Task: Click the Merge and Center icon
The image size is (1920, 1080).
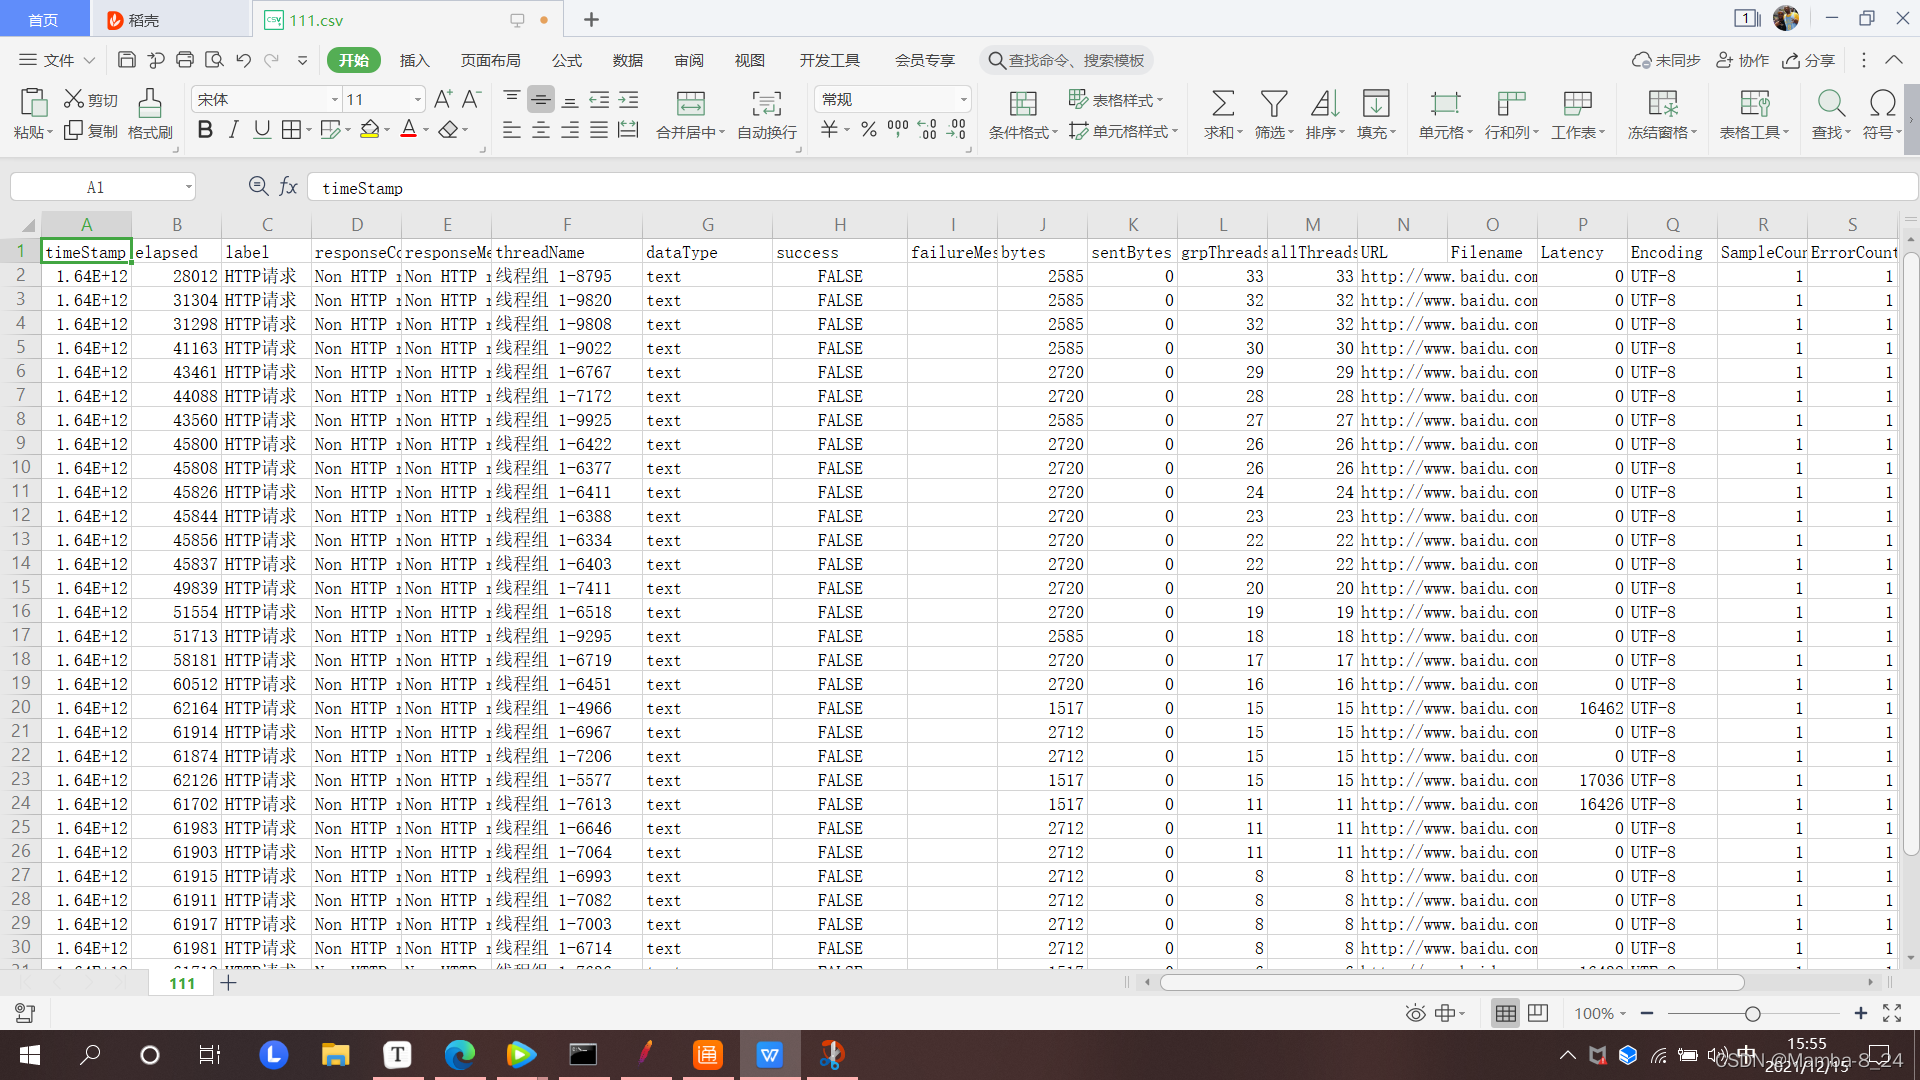Action: click(x=690, y=103)
